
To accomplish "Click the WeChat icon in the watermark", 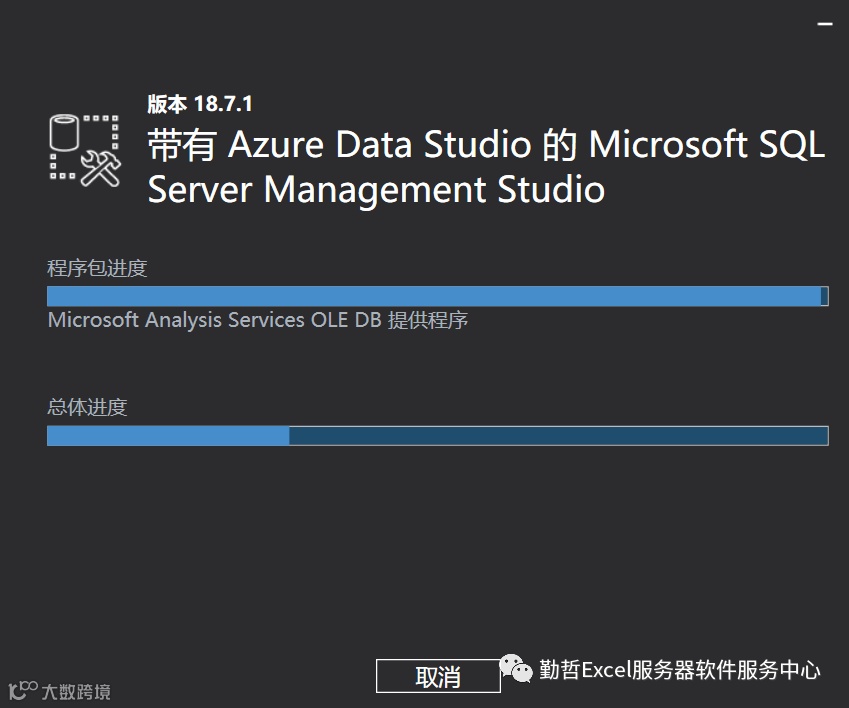I will (517, 669).
